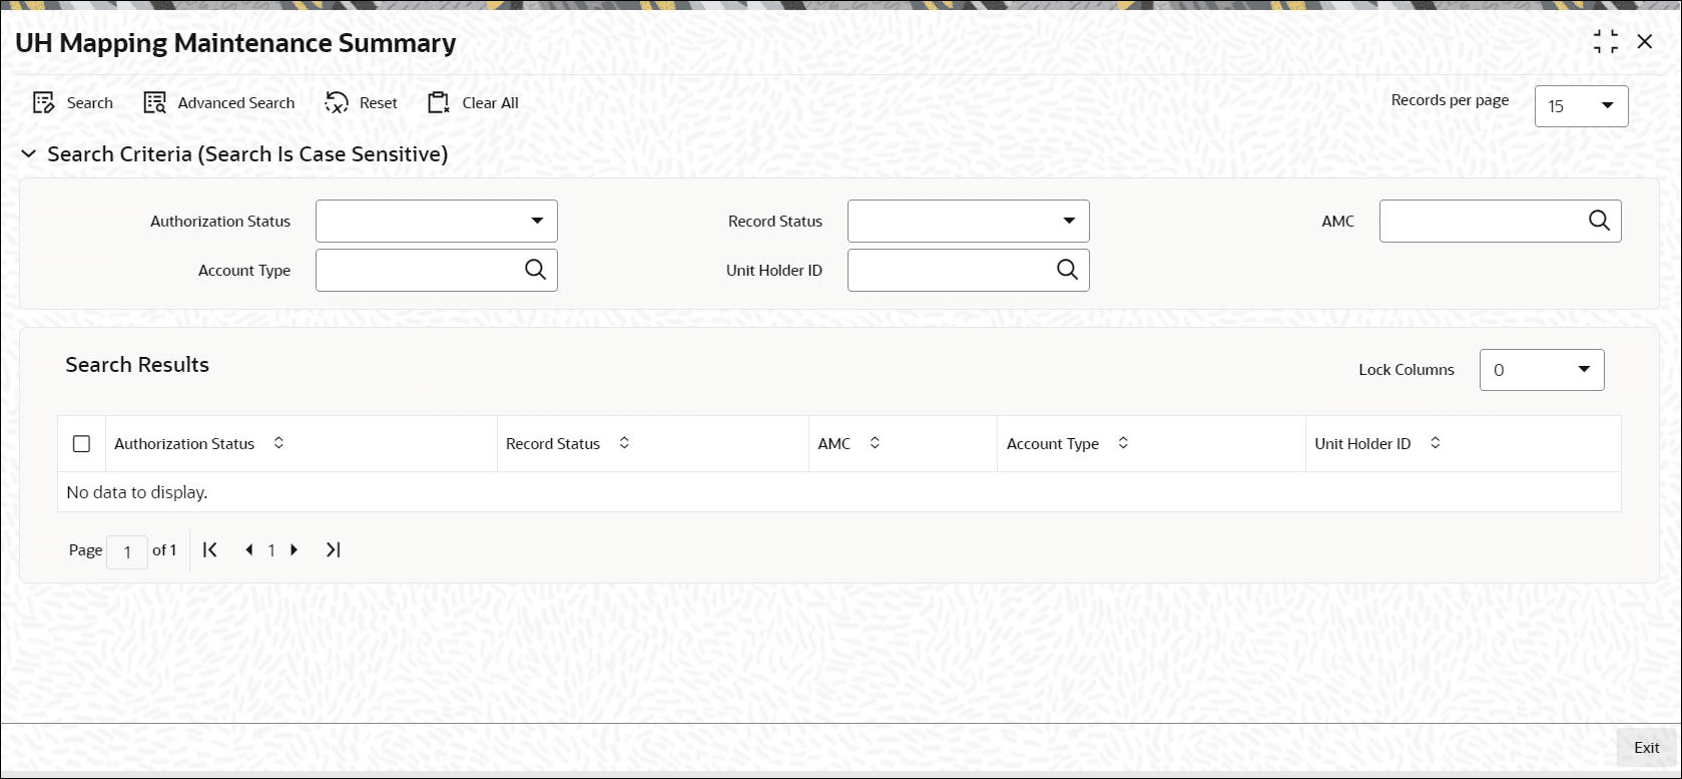Sort by Unit Holder ID column
1682x779 pixels.
[x=1435, y=443]
